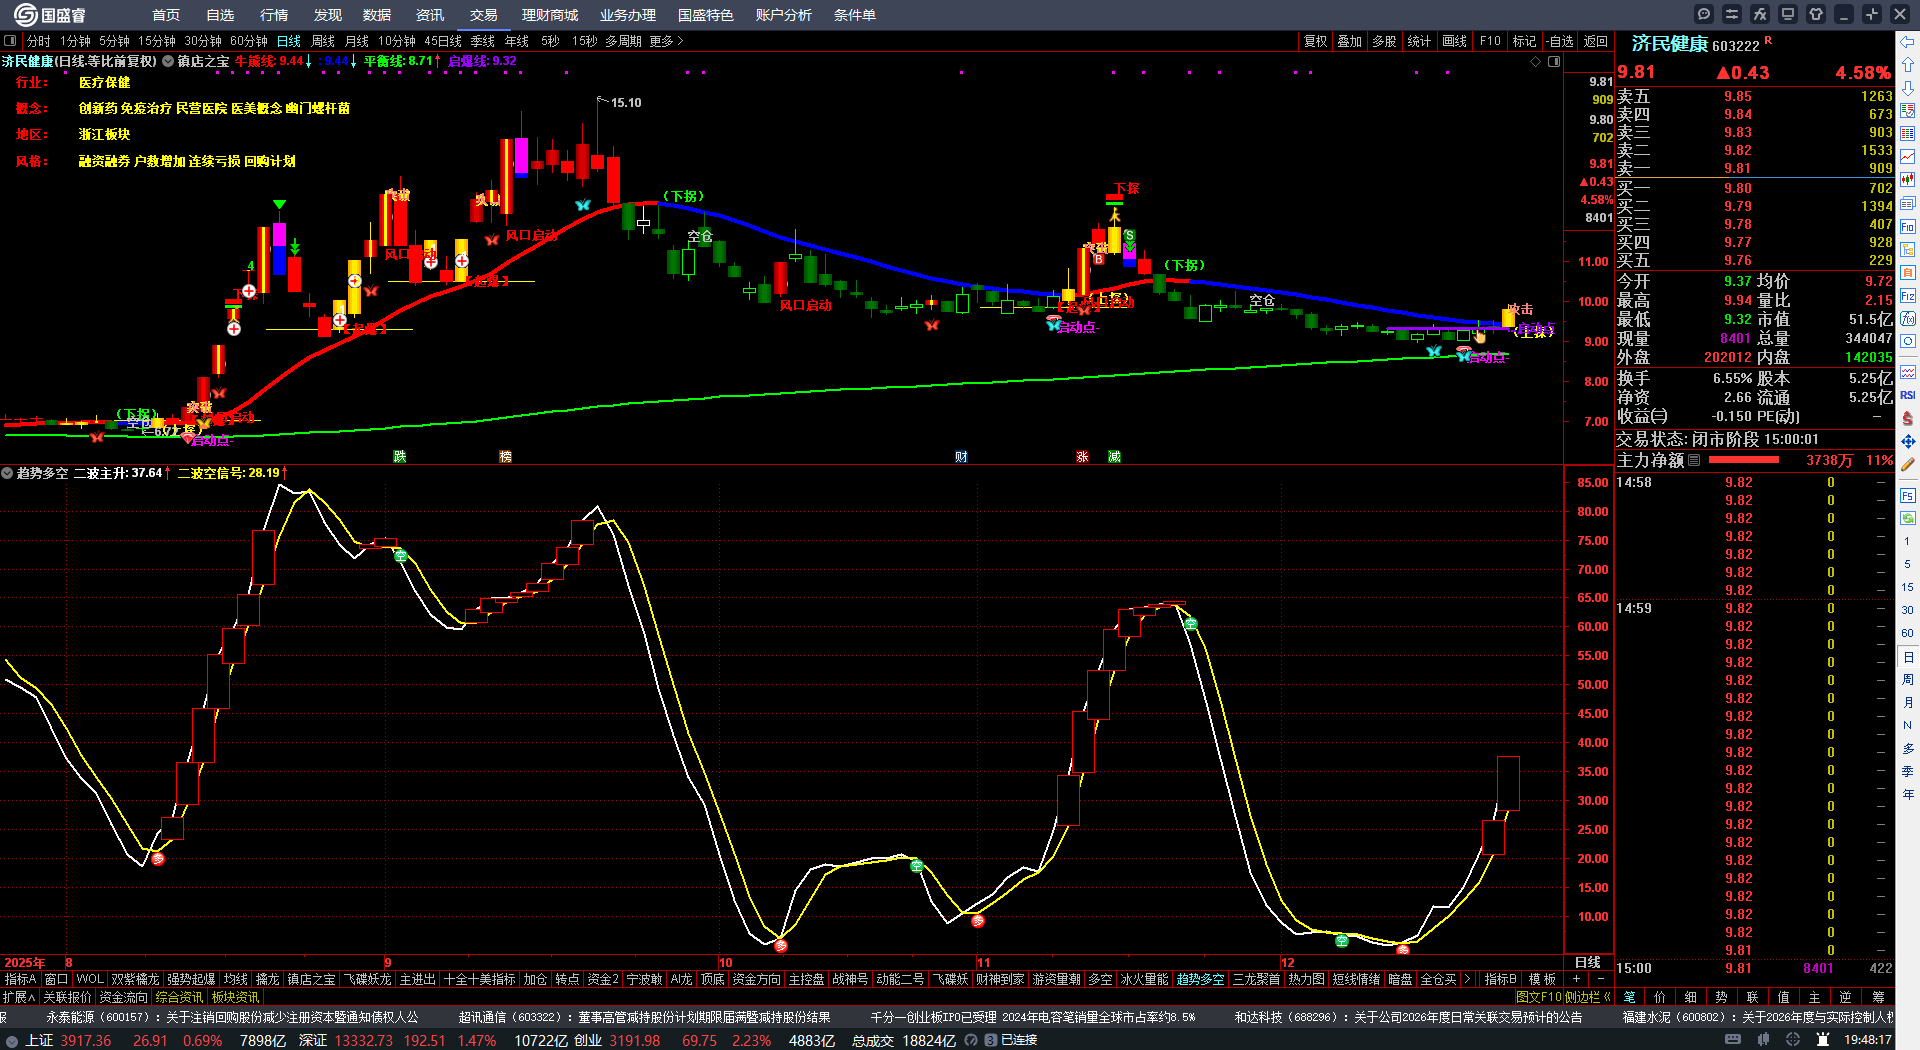Open the 账户分析 menu
The width and height of the screenshot is (1920, 1050).
pyautogui.click(x=784, y=15)
